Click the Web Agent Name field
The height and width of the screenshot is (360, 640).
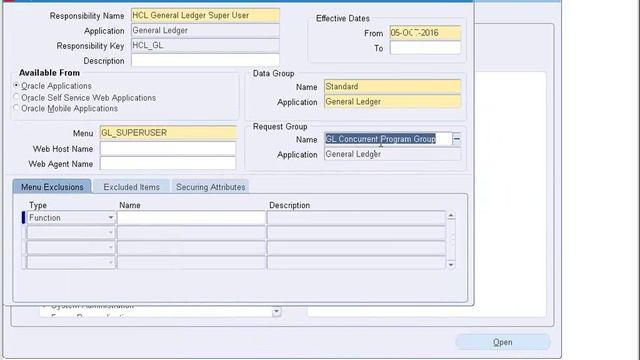(168, 164)
